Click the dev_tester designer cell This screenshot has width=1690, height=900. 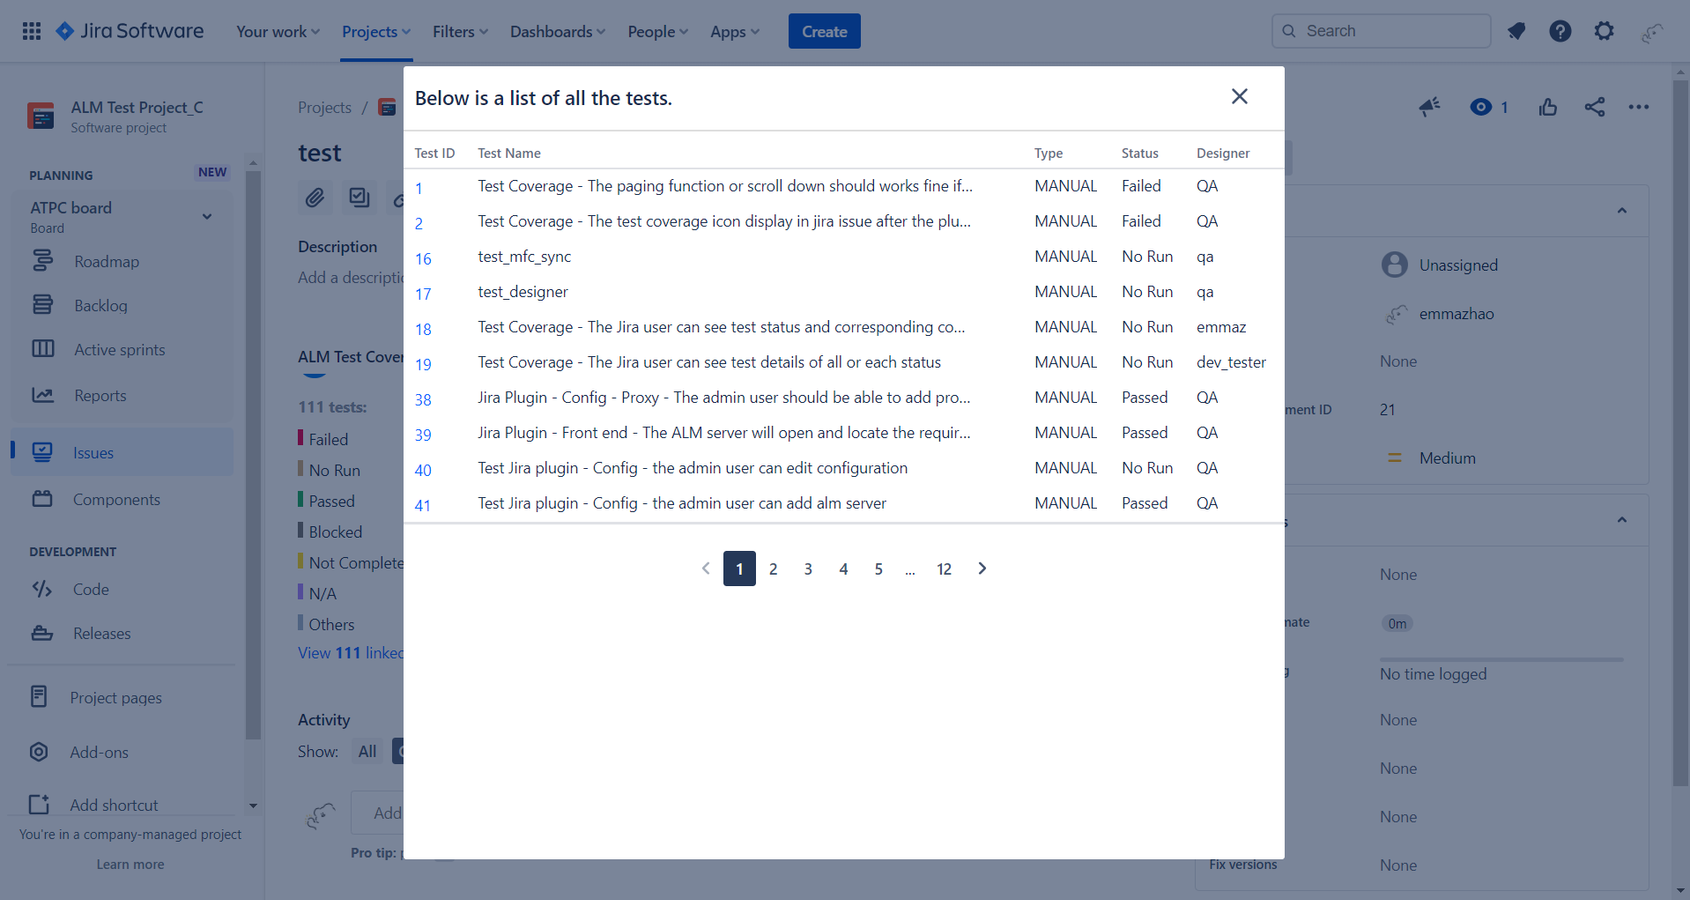(x=1231, y=362)
